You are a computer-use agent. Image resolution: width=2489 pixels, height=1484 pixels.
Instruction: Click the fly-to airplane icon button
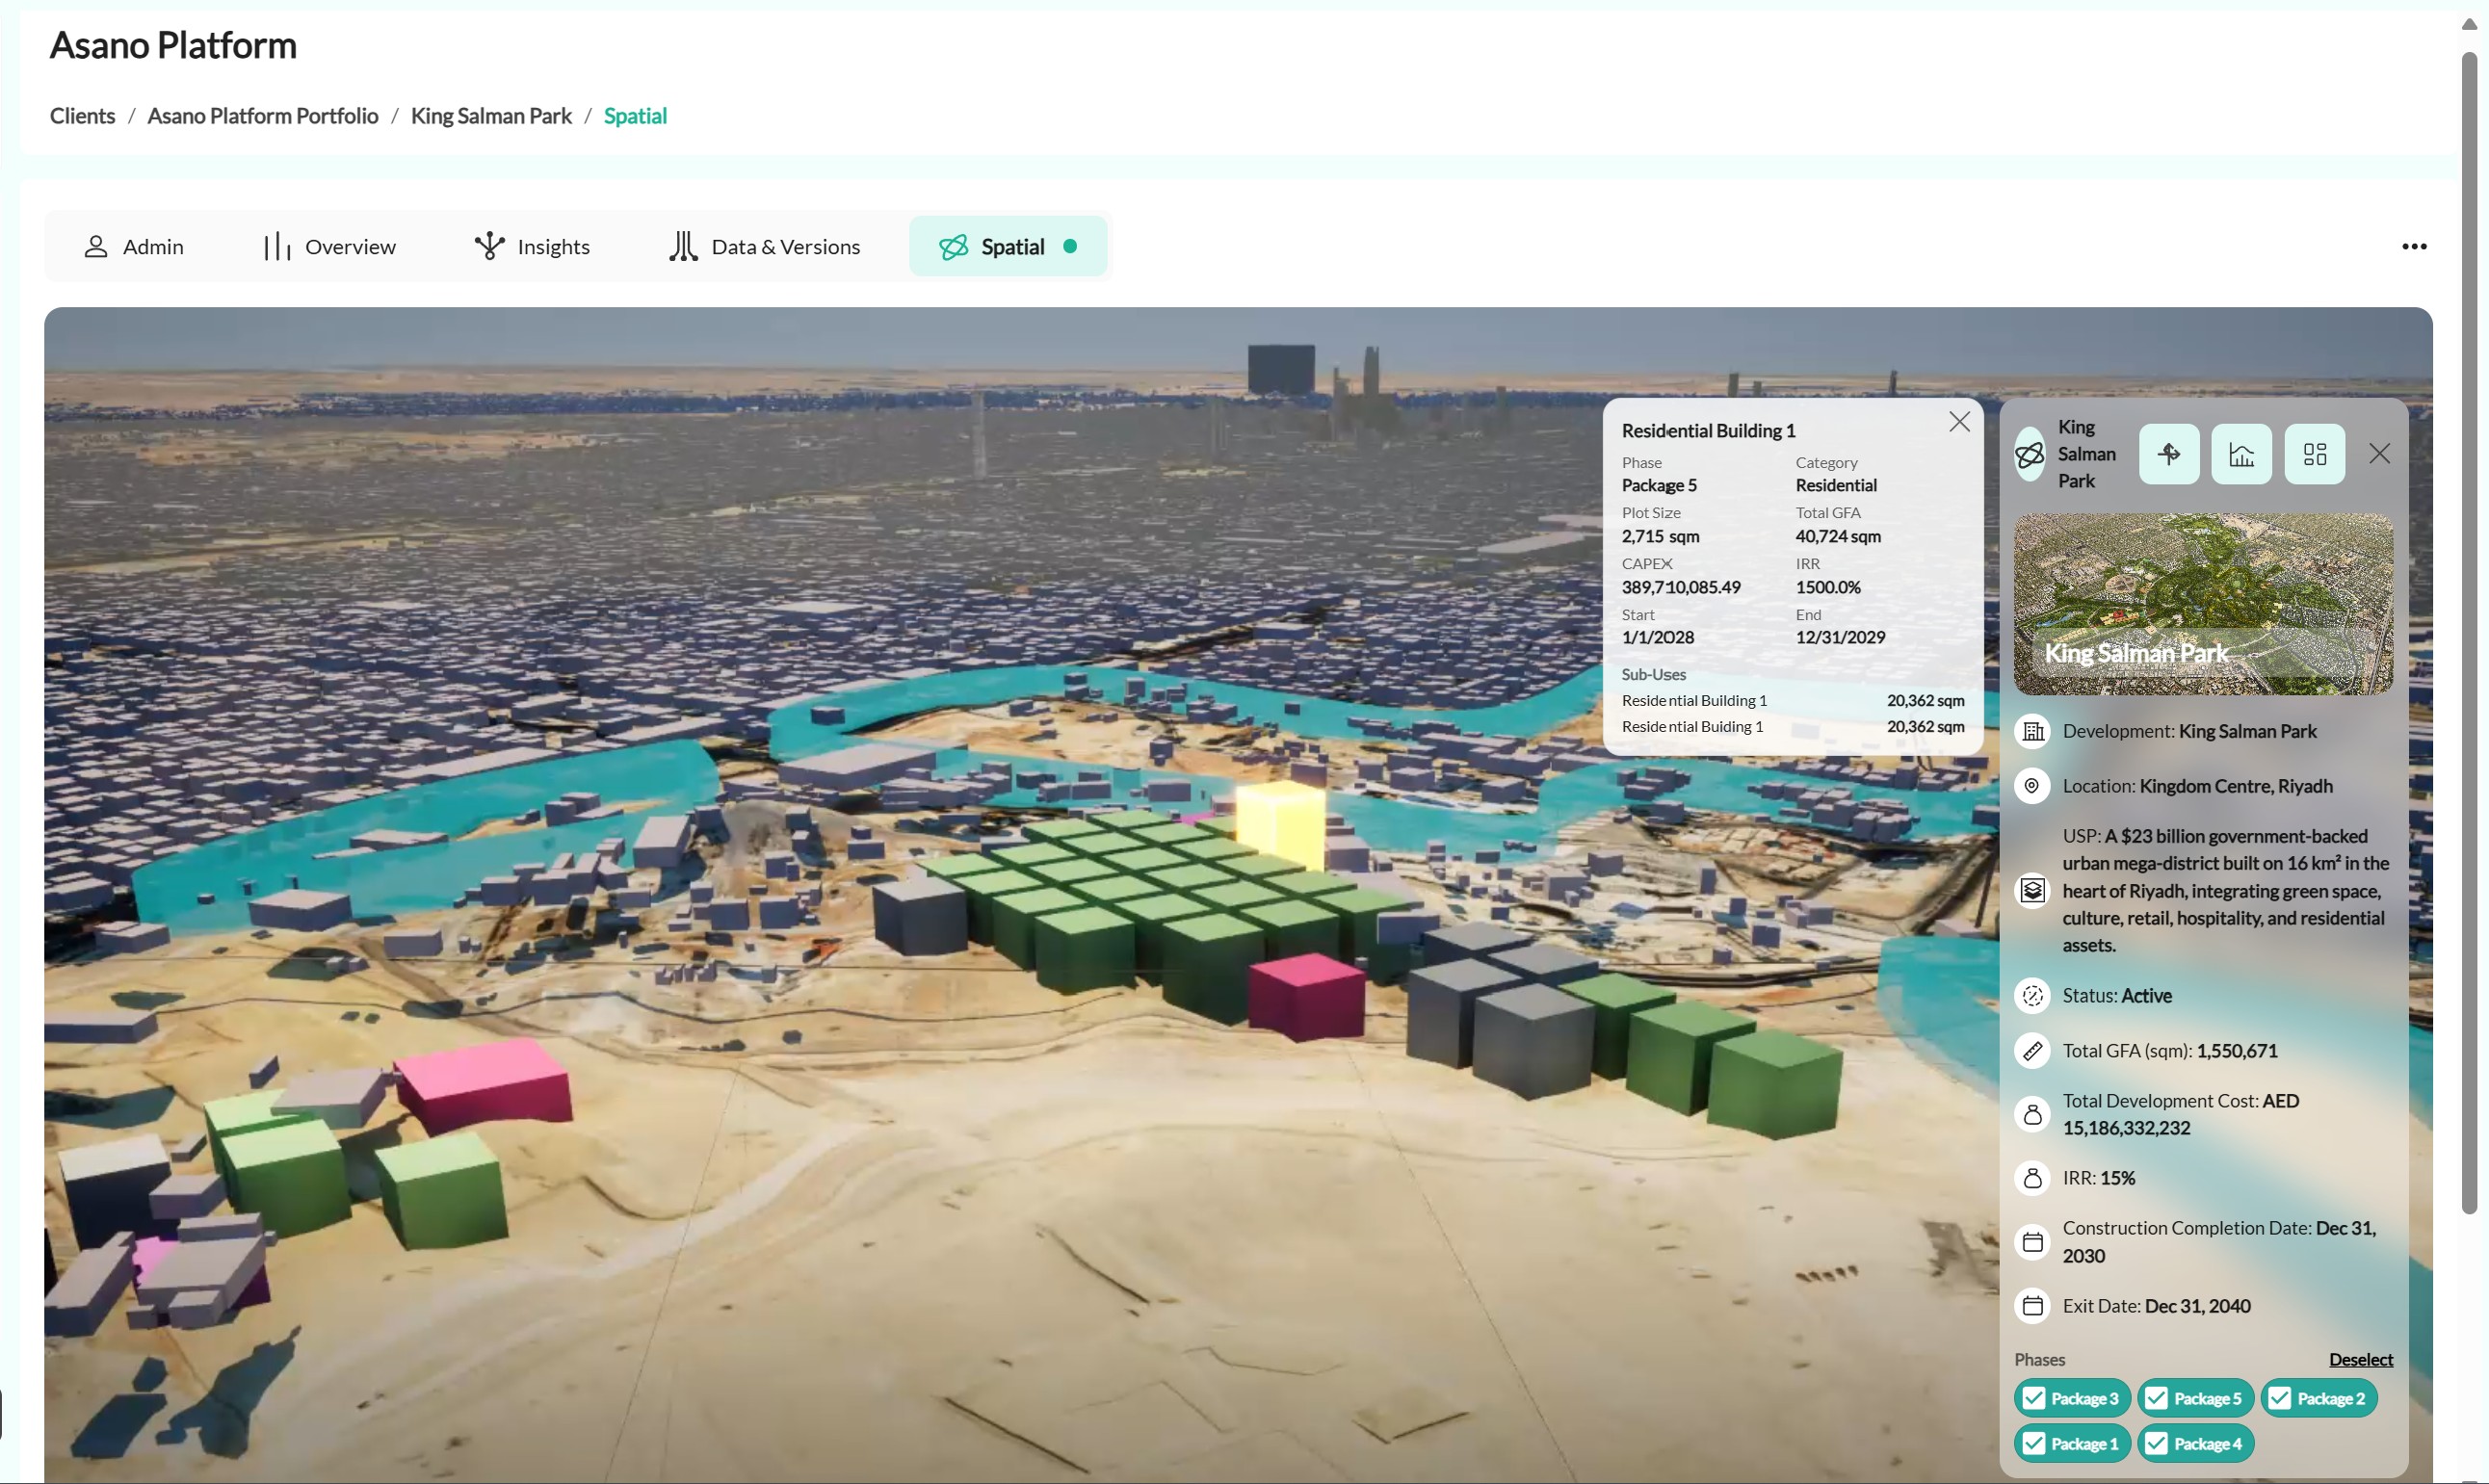2169,454
